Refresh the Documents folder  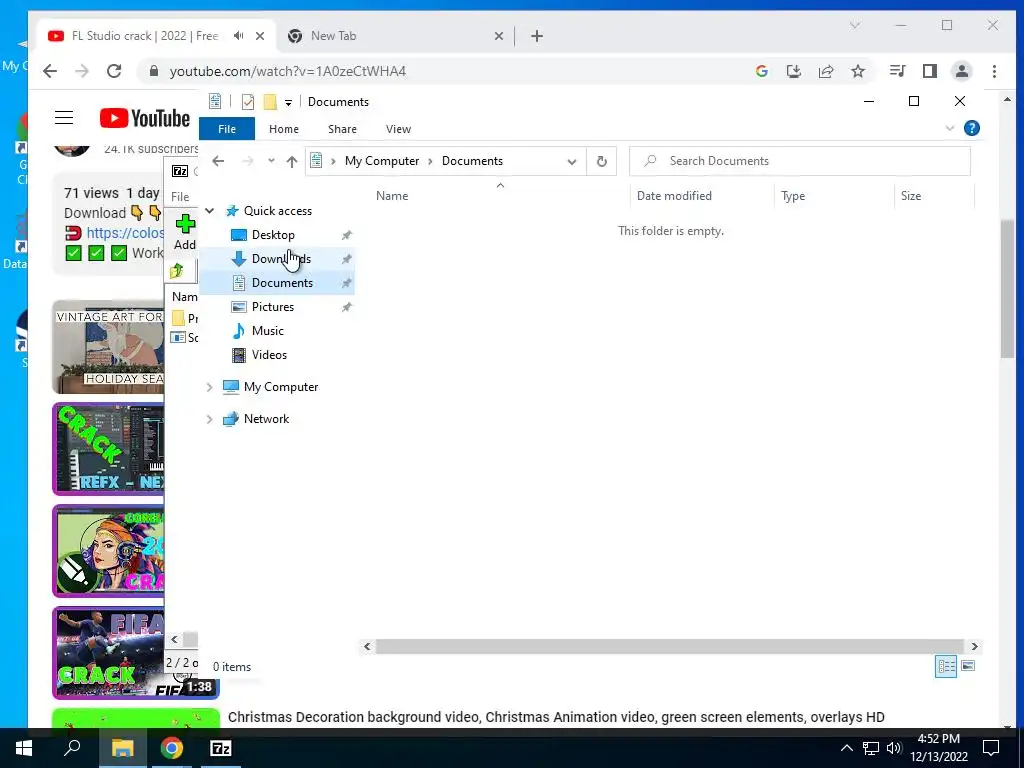point(601,161)
